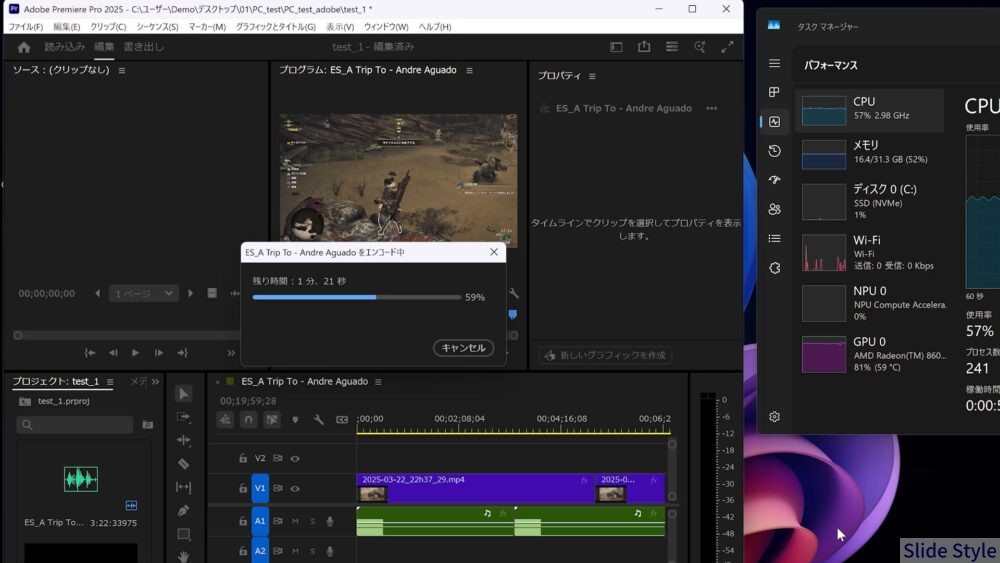Switch to 読み込み import tab
This screenshot has height=563, width=1000.
[64, 47]
